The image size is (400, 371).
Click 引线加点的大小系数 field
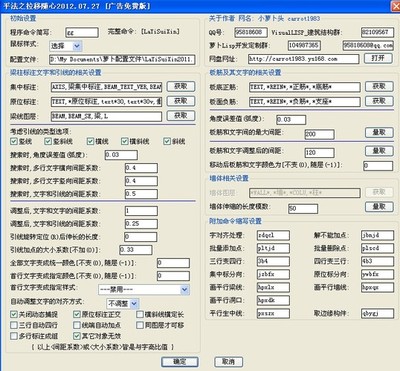tap(136, 250)
